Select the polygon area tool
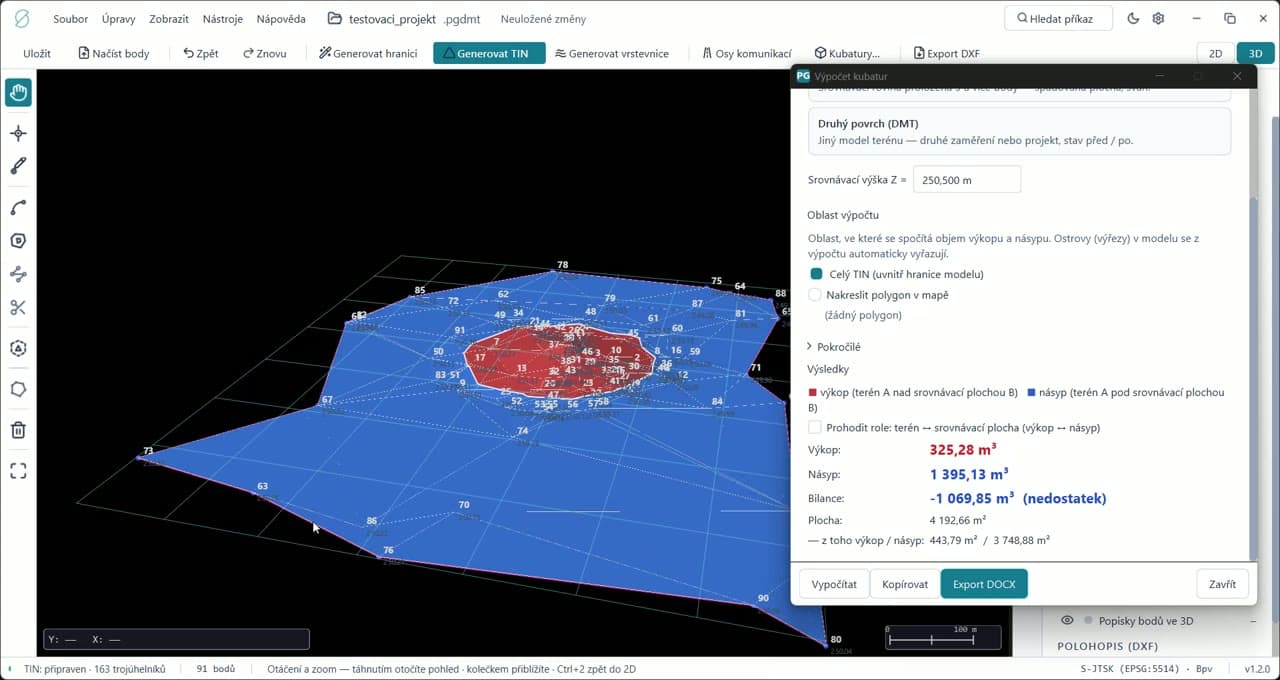1280x680 pixels. (x=18, y=389)
